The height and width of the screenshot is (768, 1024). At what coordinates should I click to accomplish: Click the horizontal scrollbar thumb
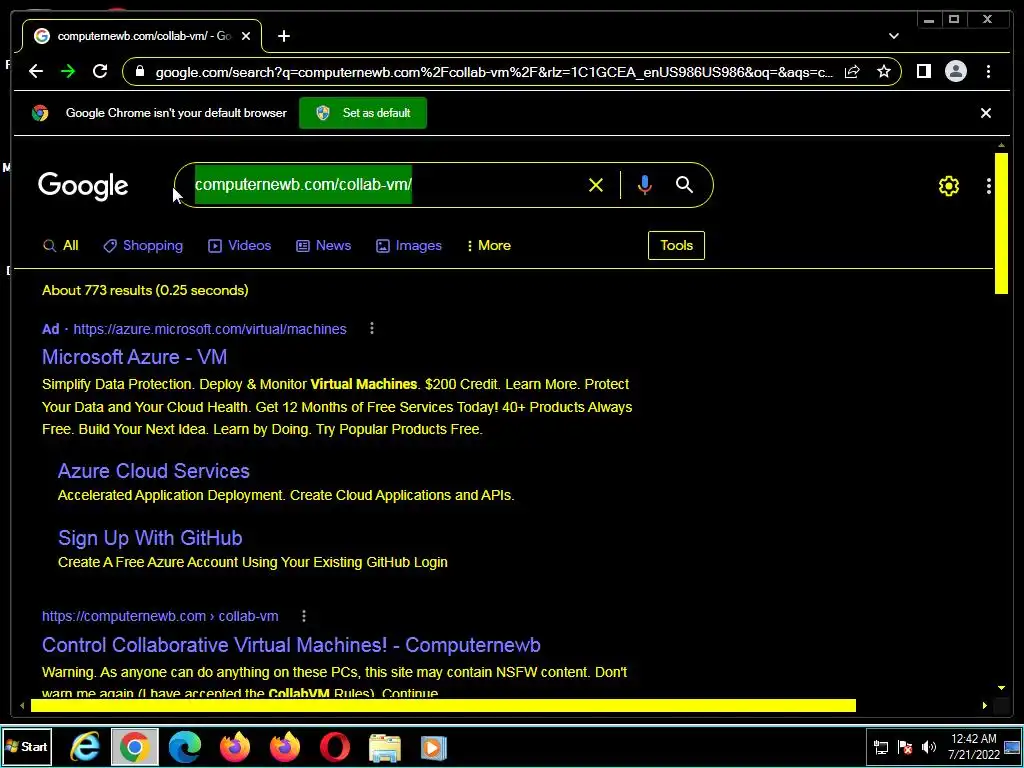coord(443,705)
